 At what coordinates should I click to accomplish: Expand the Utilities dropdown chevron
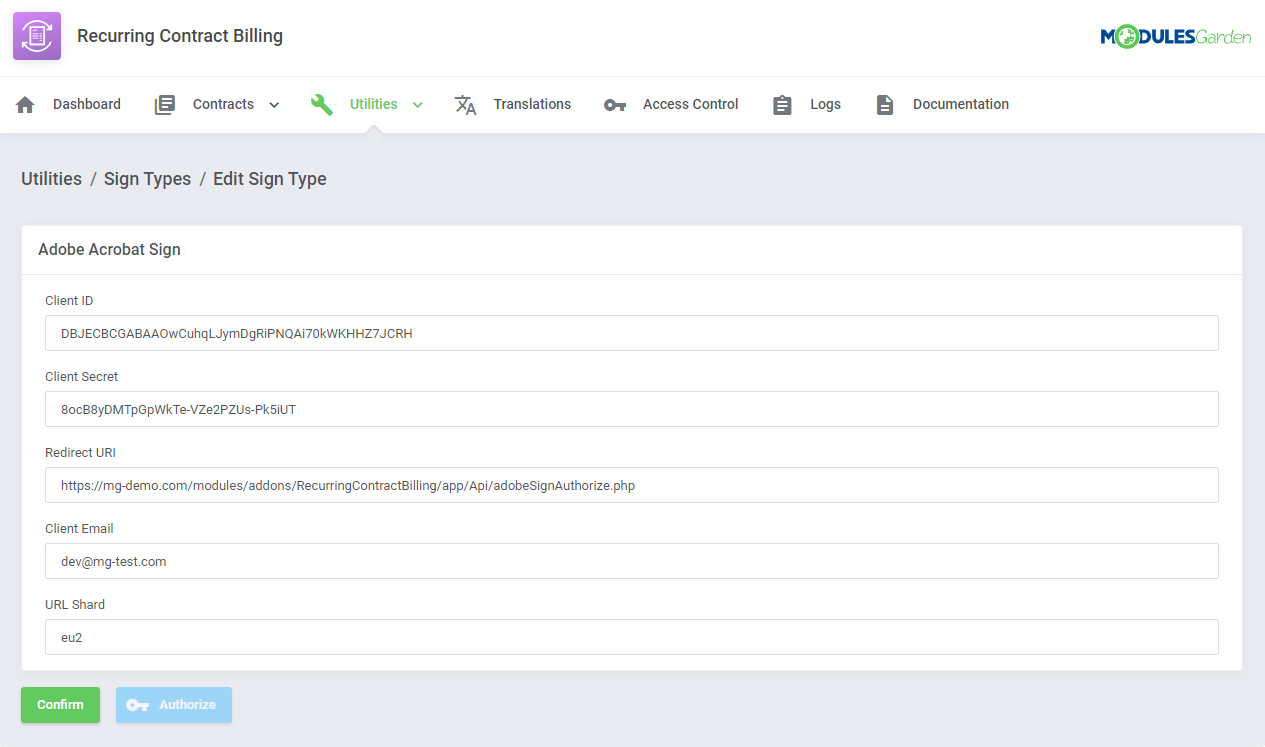tap(417, 104)
